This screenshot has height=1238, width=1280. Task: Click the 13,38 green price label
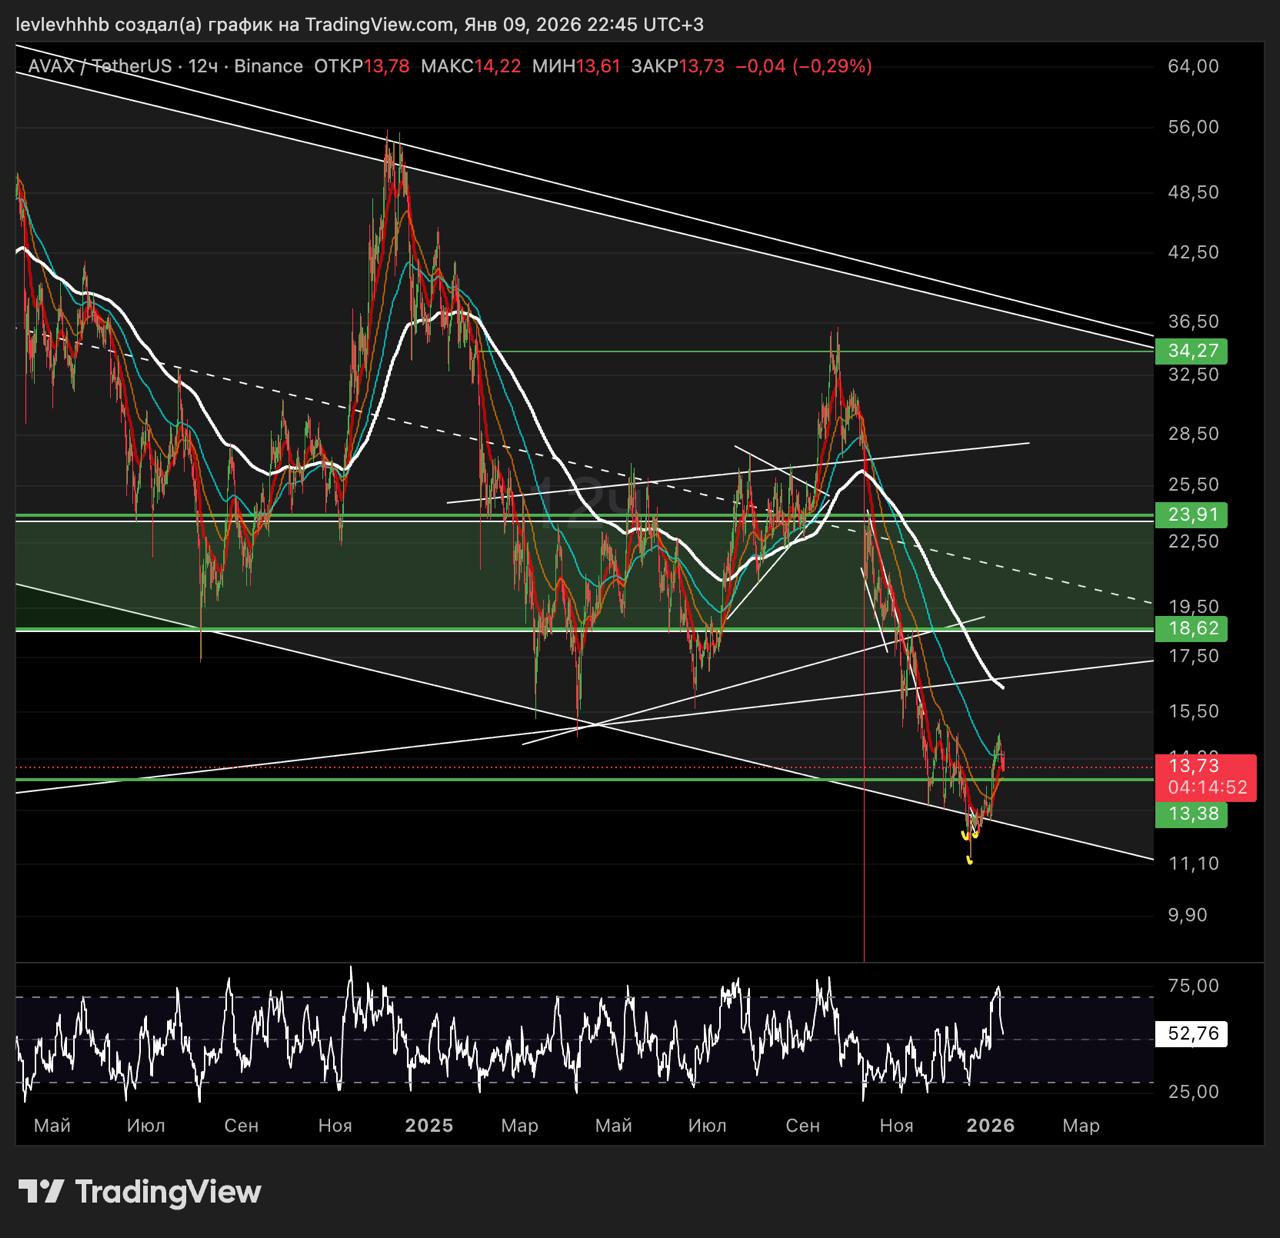point(1192,814)
